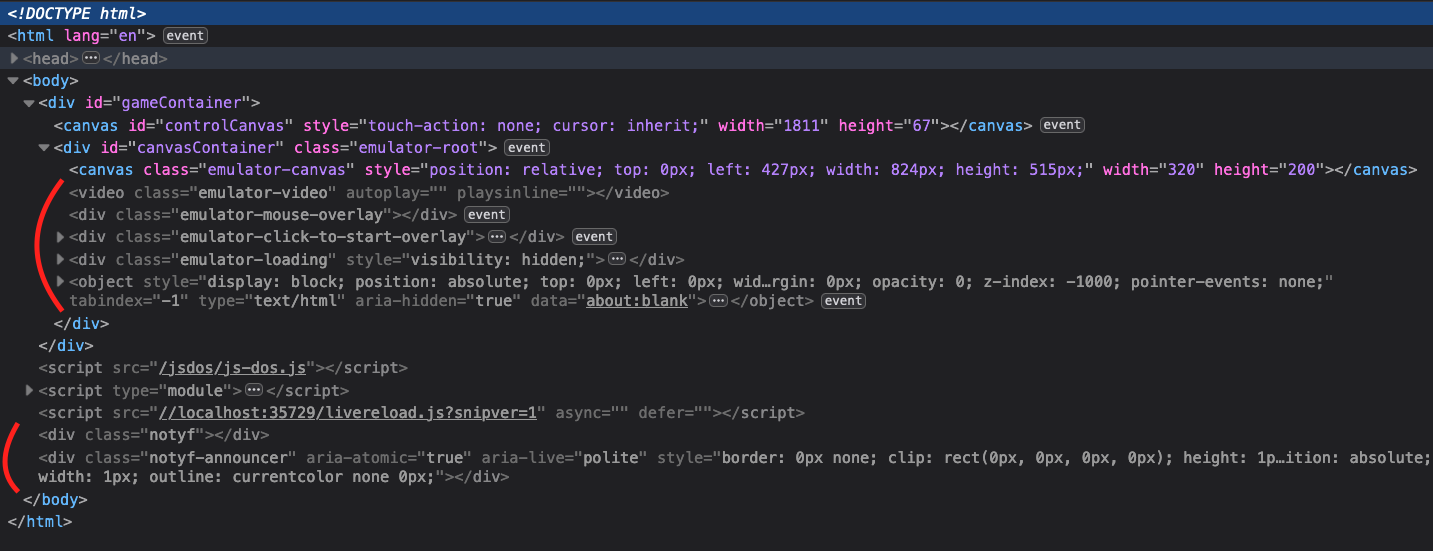Screen dimensions: 1433x551
Task: Click ellipsis badge in module script
Action: pos(254,390)
